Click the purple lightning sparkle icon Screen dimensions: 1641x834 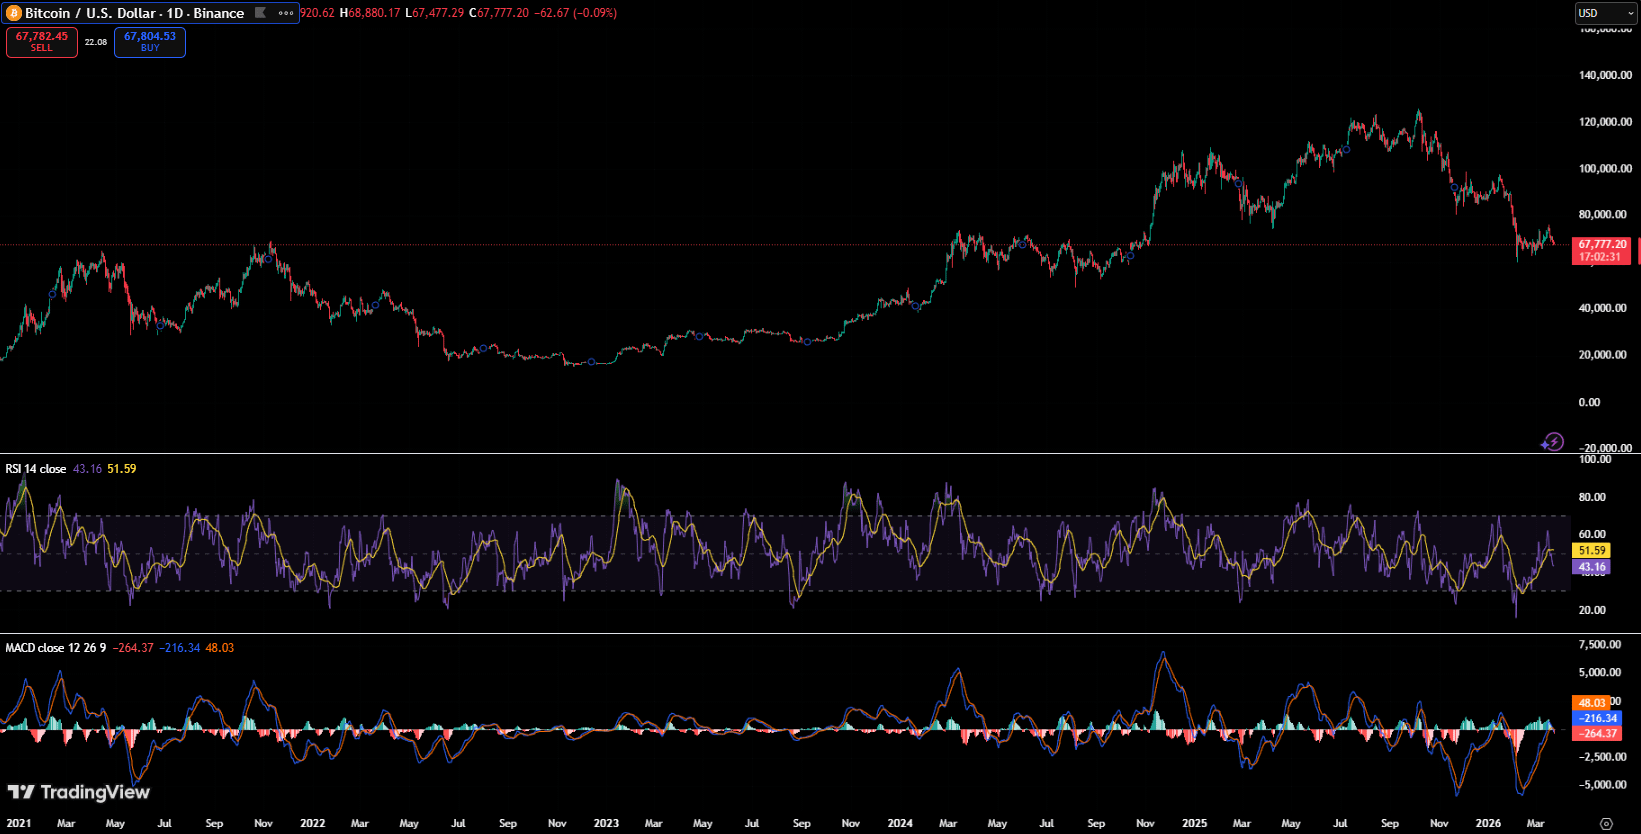[x=1552, y=441]
